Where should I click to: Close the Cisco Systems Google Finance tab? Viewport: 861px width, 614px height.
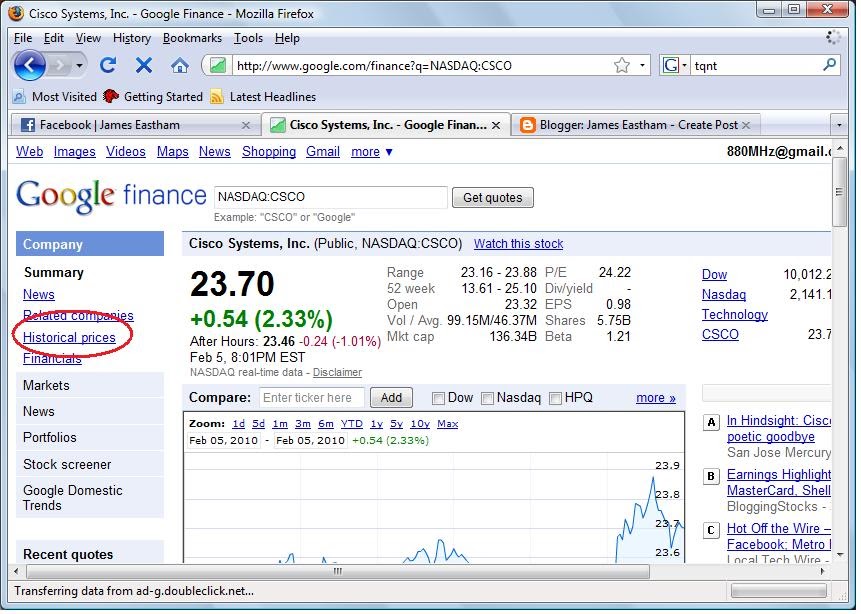pyautogui.click(x=496, y=126)
